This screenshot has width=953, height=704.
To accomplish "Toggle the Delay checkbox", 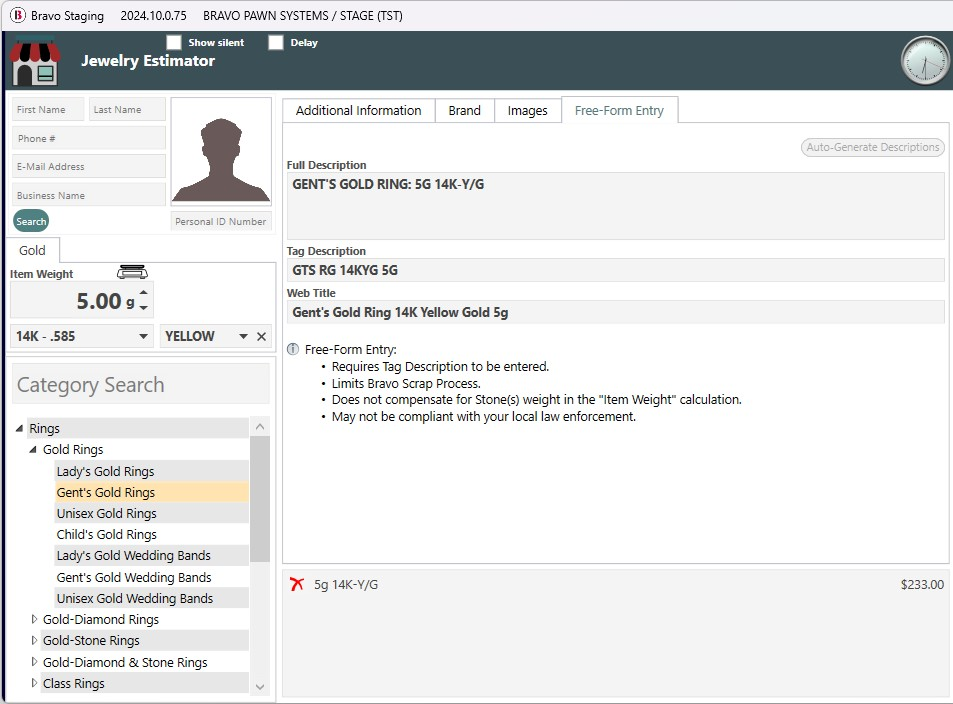I will [x=276, y=42].
